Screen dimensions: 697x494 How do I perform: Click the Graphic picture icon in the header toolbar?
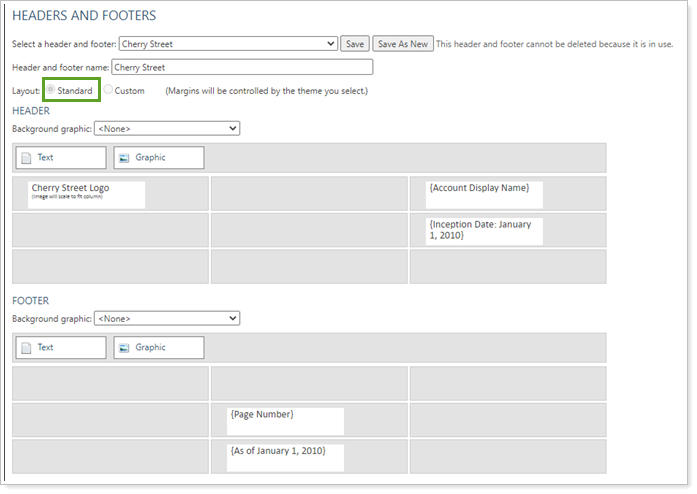pos(123,158)
